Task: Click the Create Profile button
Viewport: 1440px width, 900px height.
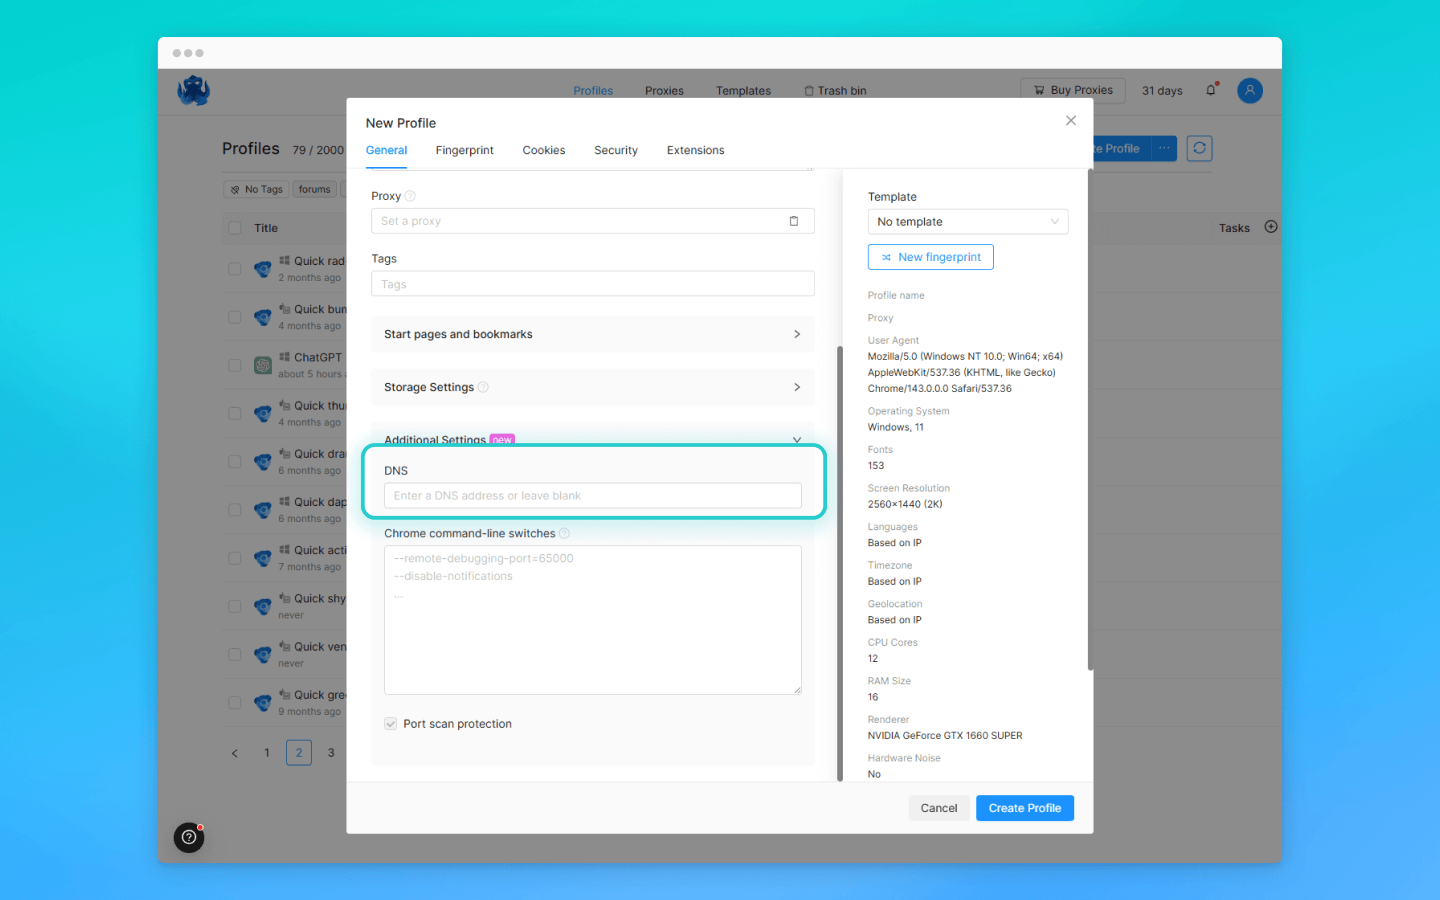Action: [1025, 808]
